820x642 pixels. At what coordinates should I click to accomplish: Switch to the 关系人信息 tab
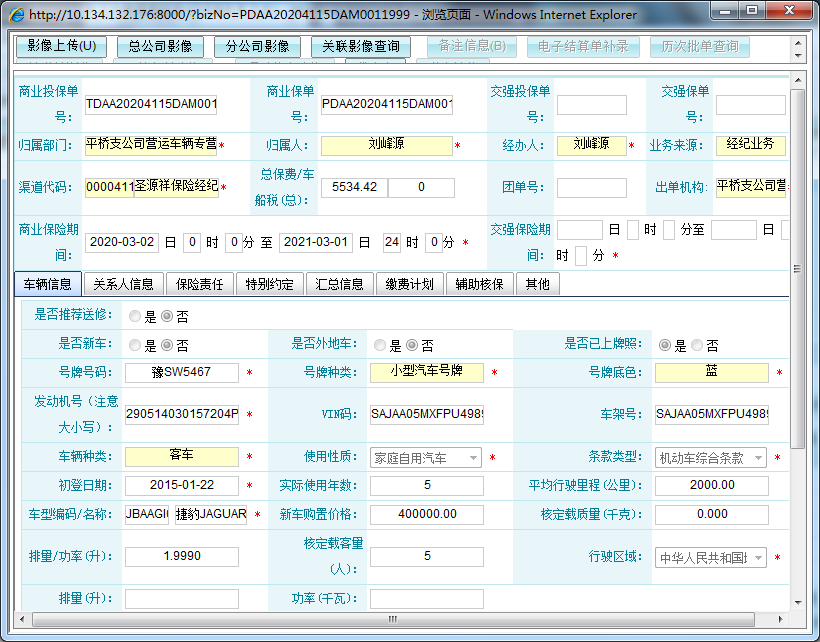click(x=124, y=284)
